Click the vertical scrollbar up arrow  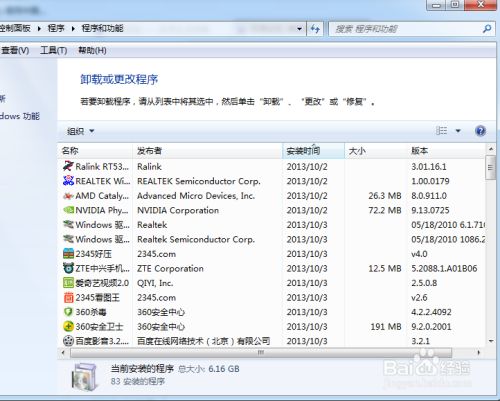491,149
